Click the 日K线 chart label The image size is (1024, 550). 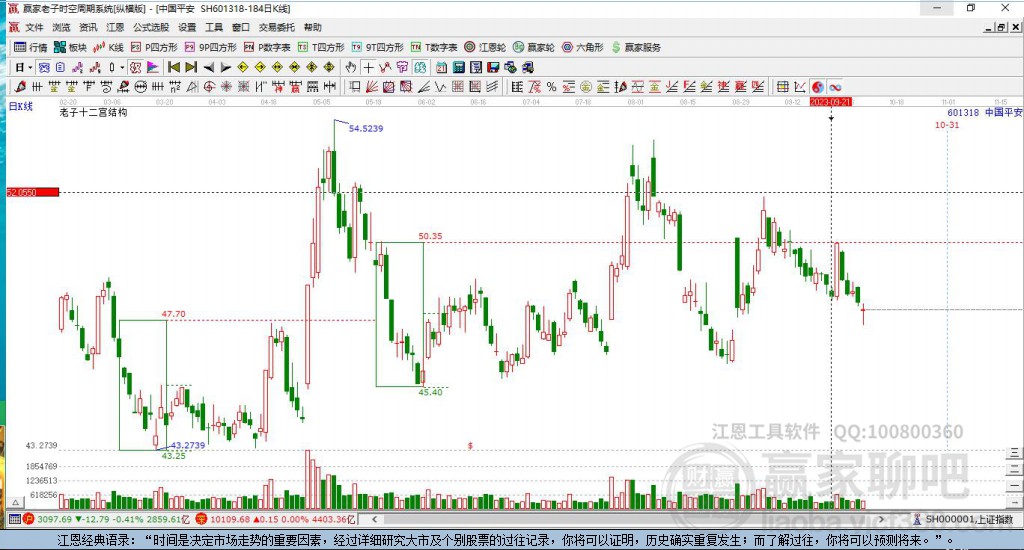[21, 106]
